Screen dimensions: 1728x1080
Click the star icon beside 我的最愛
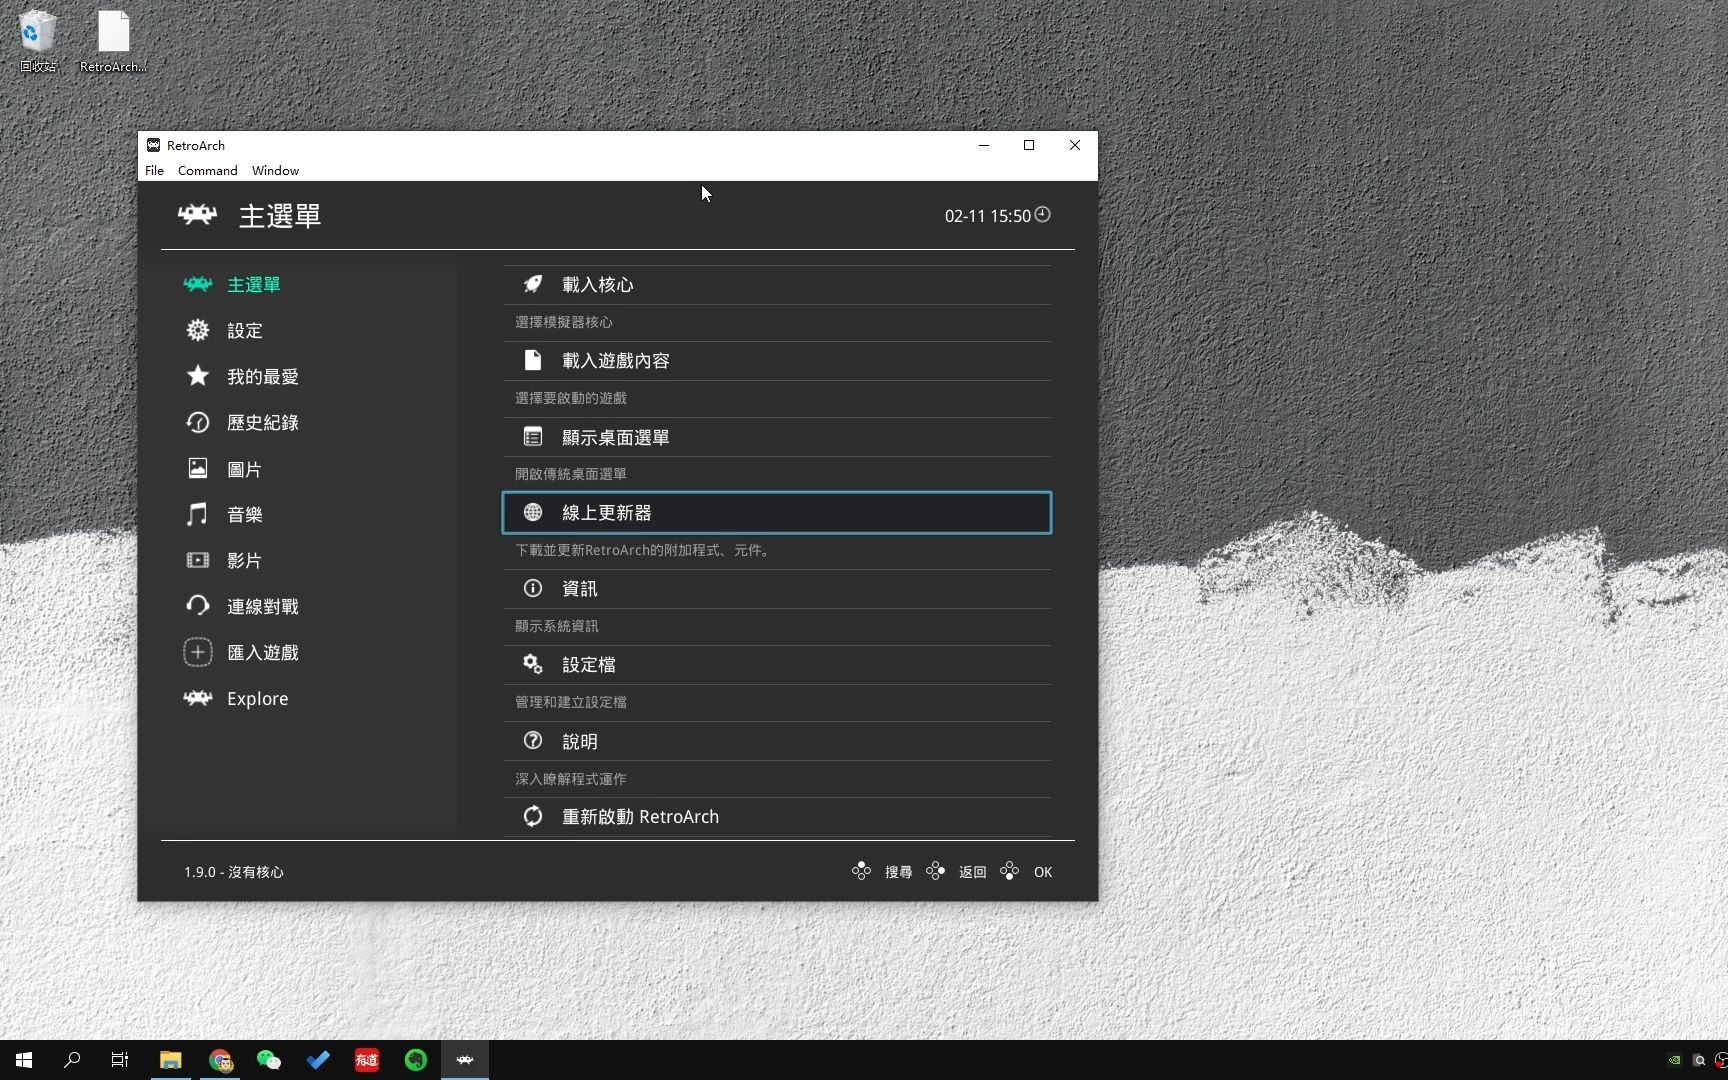coord(198,376)
